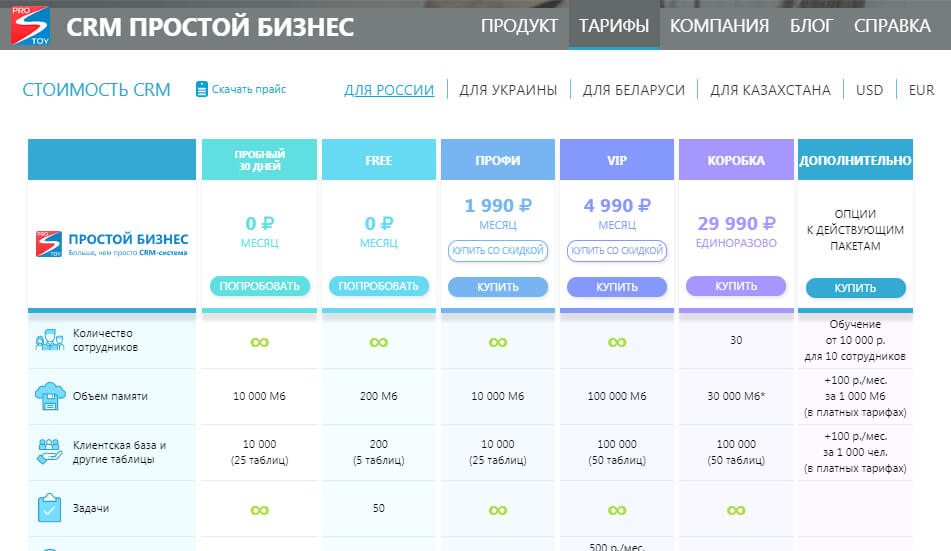Click the 50 tasks value for FREE

[378, 508]
